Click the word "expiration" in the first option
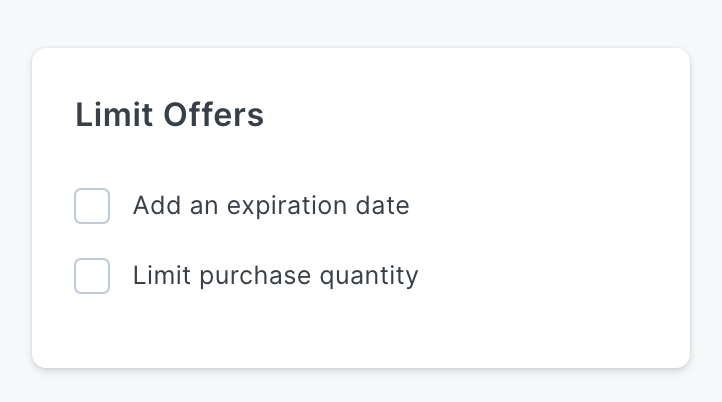722x402 pixels. pyautogui.click(x=289, y=206)
